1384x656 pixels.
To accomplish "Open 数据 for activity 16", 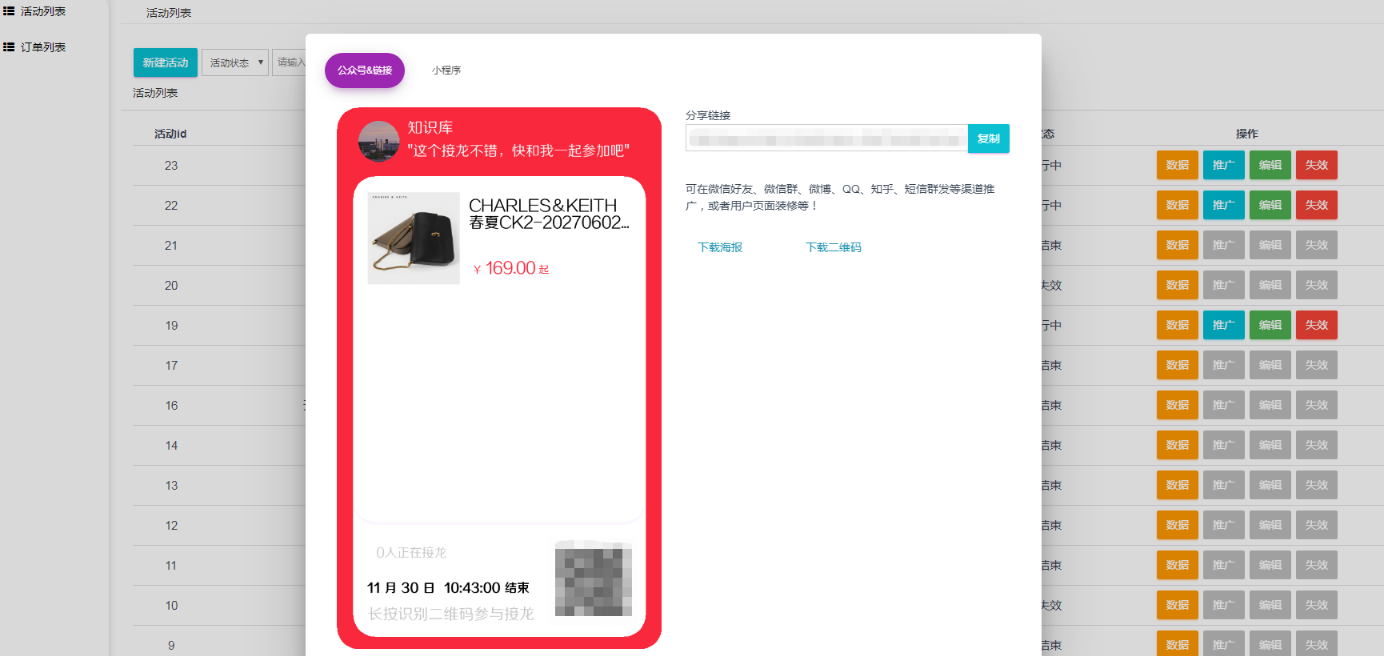I will point(1177,405).
